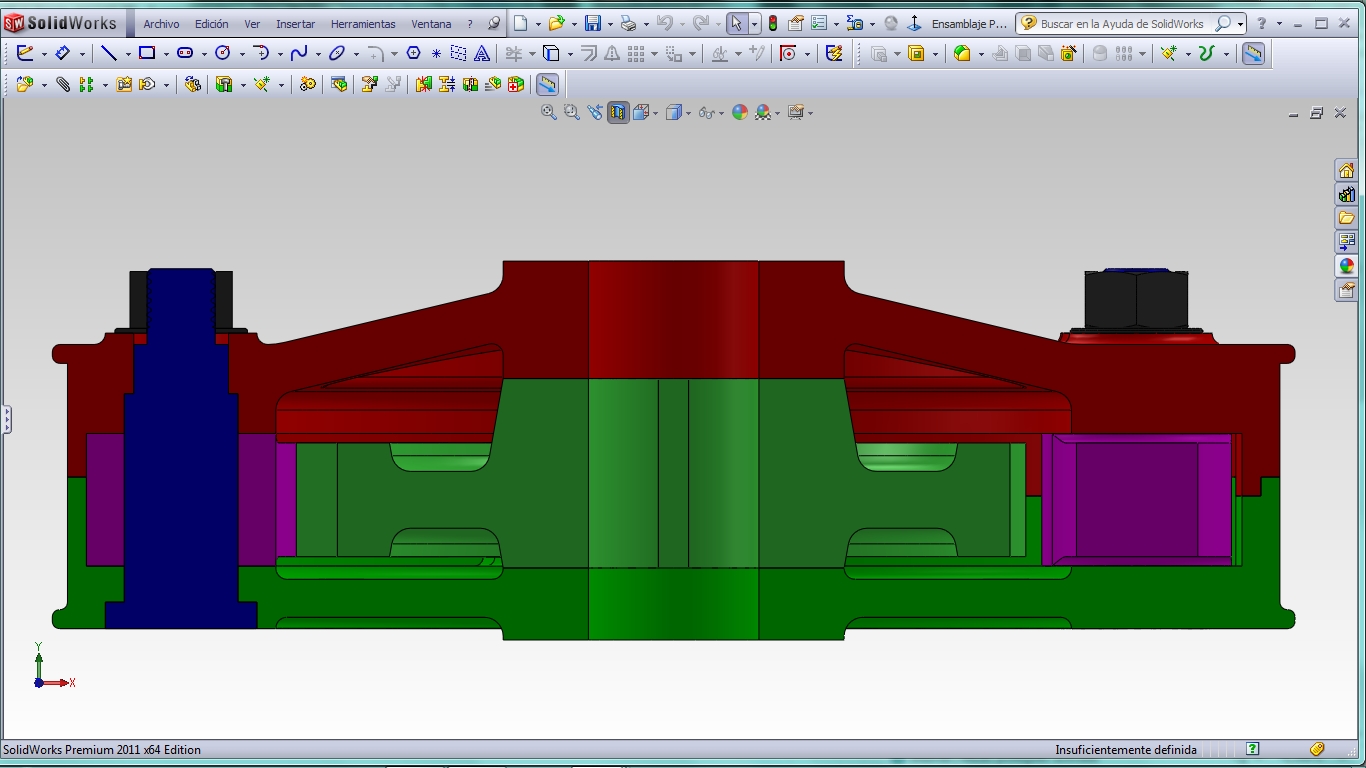
Task: Click the Smart Dimension icon
Action: (63, 54)
